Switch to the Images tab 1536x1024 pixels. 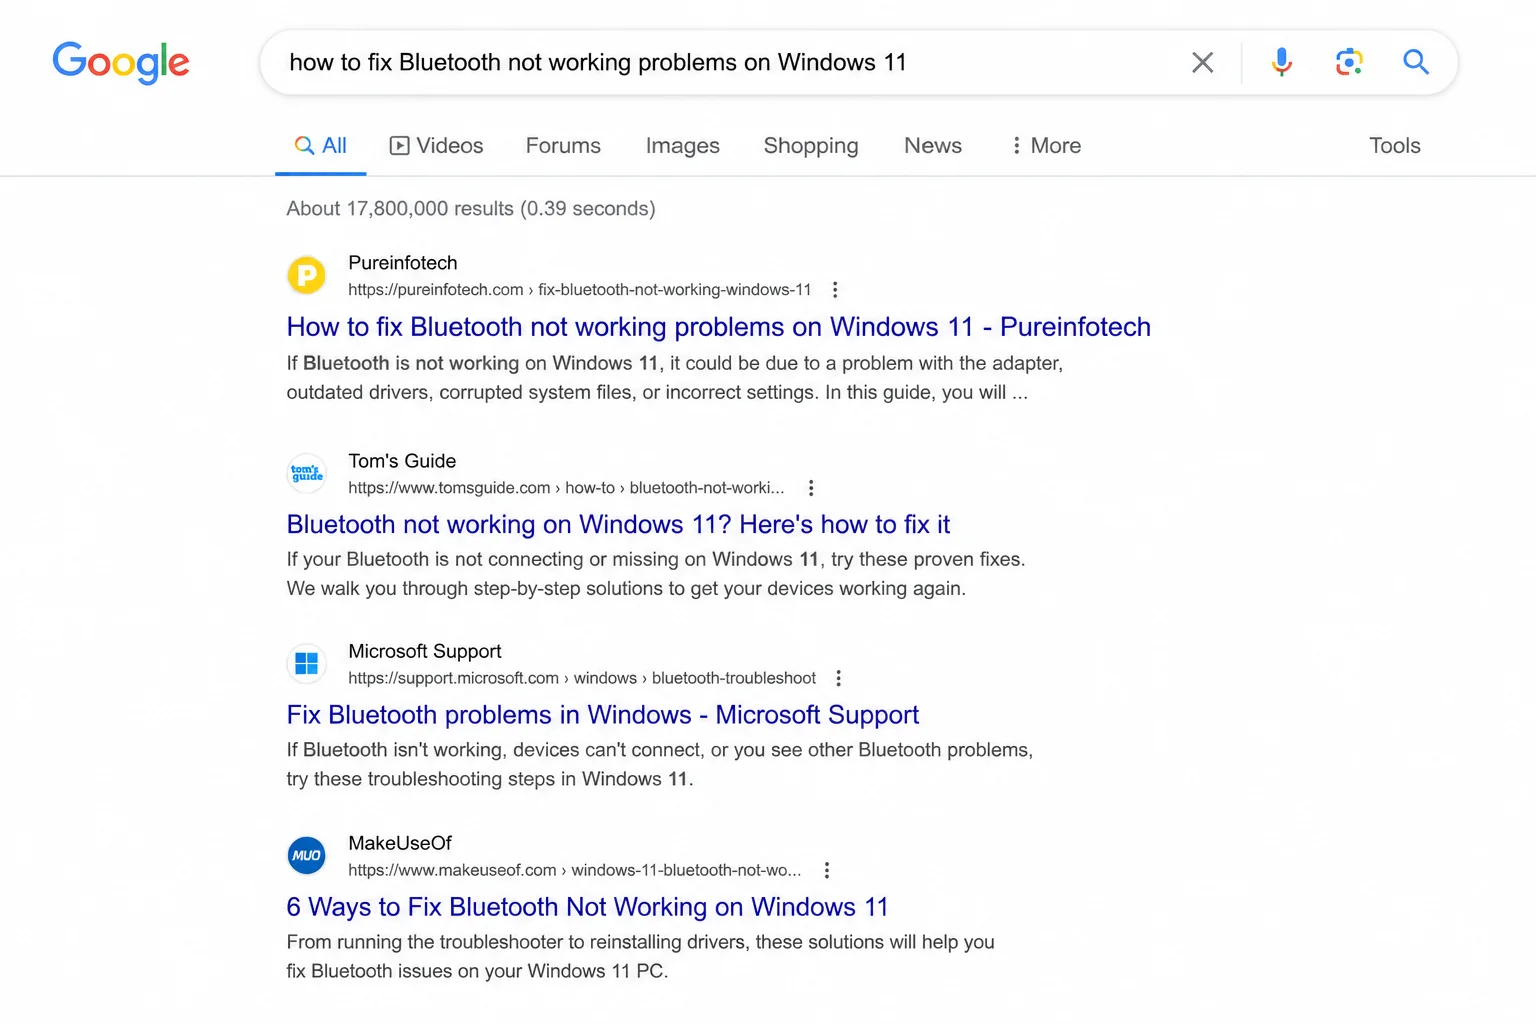tap(682, 146)
